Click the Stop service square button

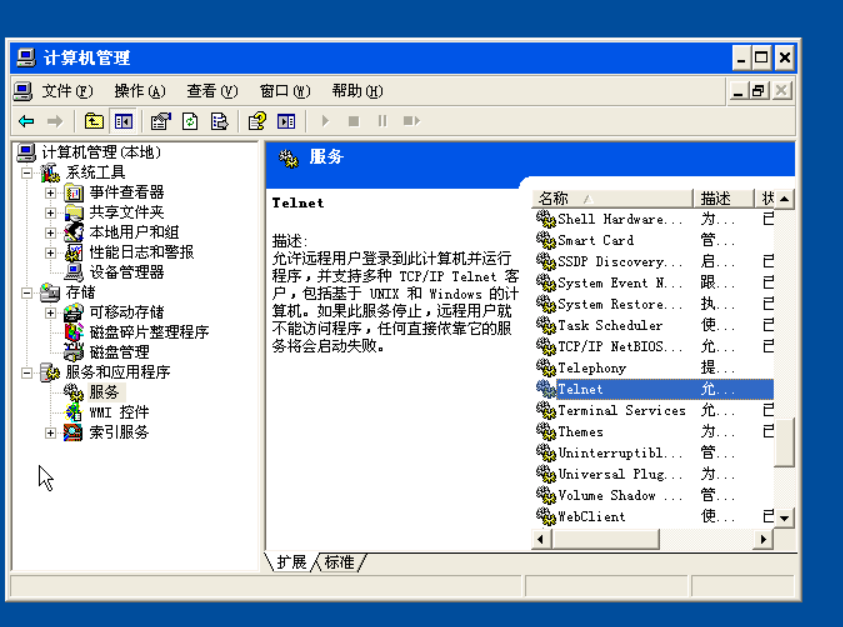353,121
